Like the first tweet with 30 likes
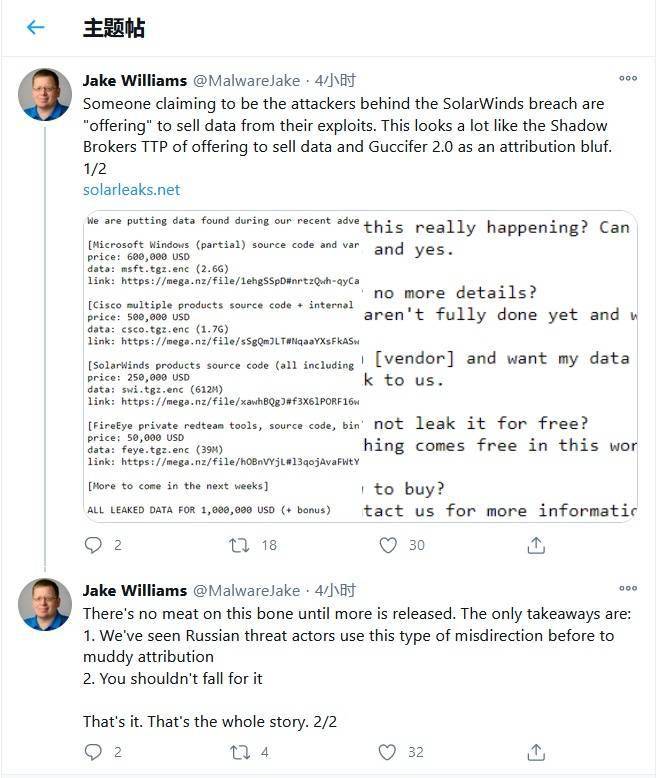 [388, 545]
